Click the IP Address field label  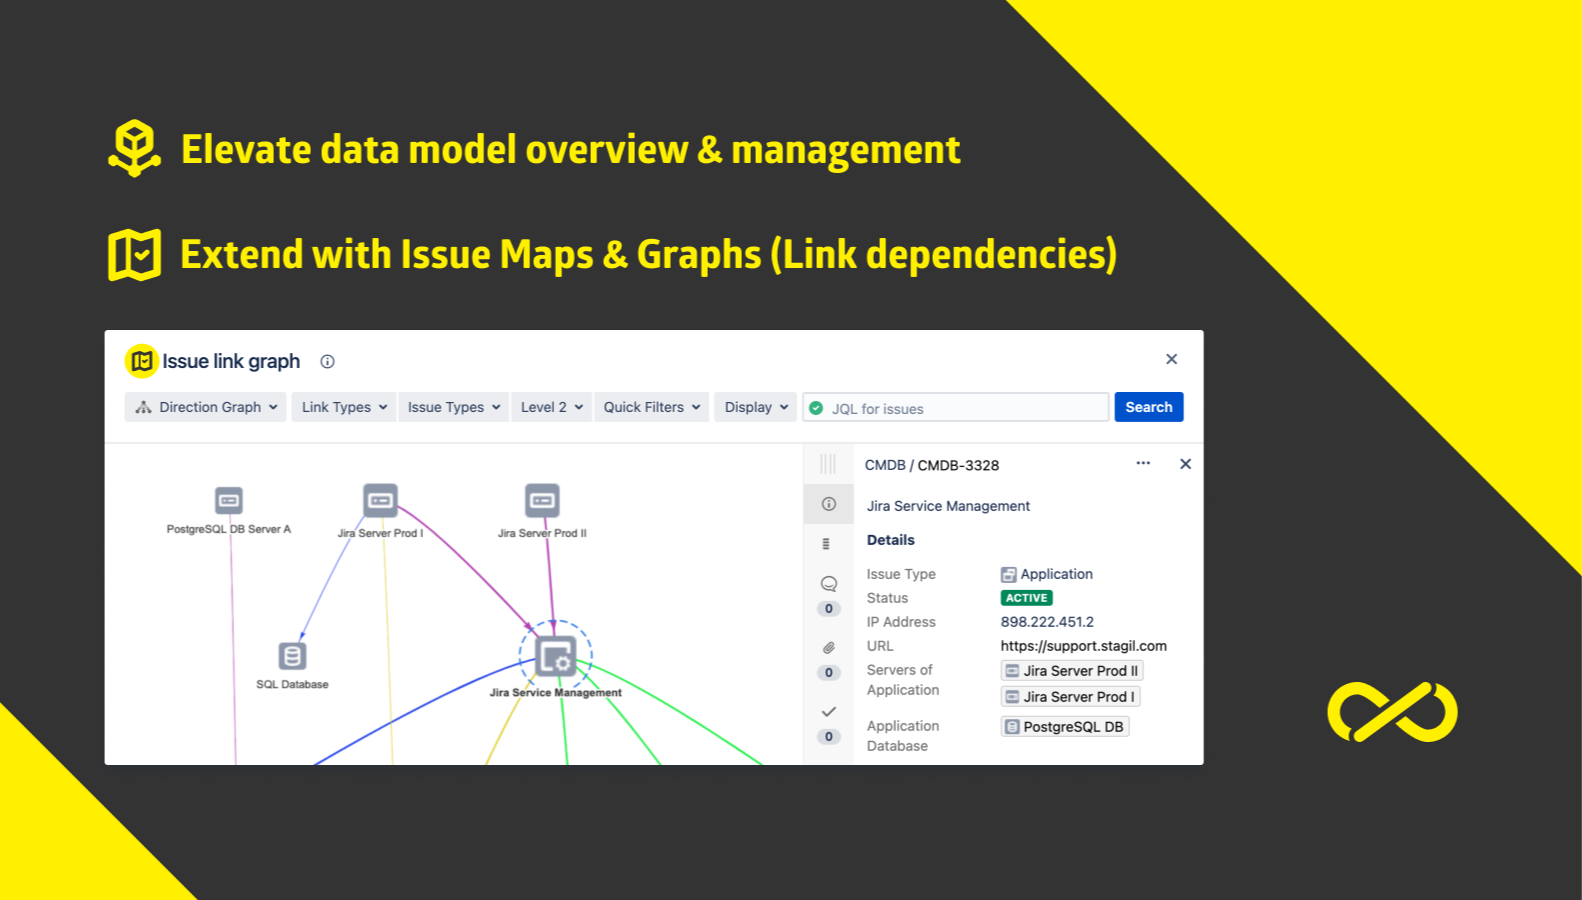point(901,622)
